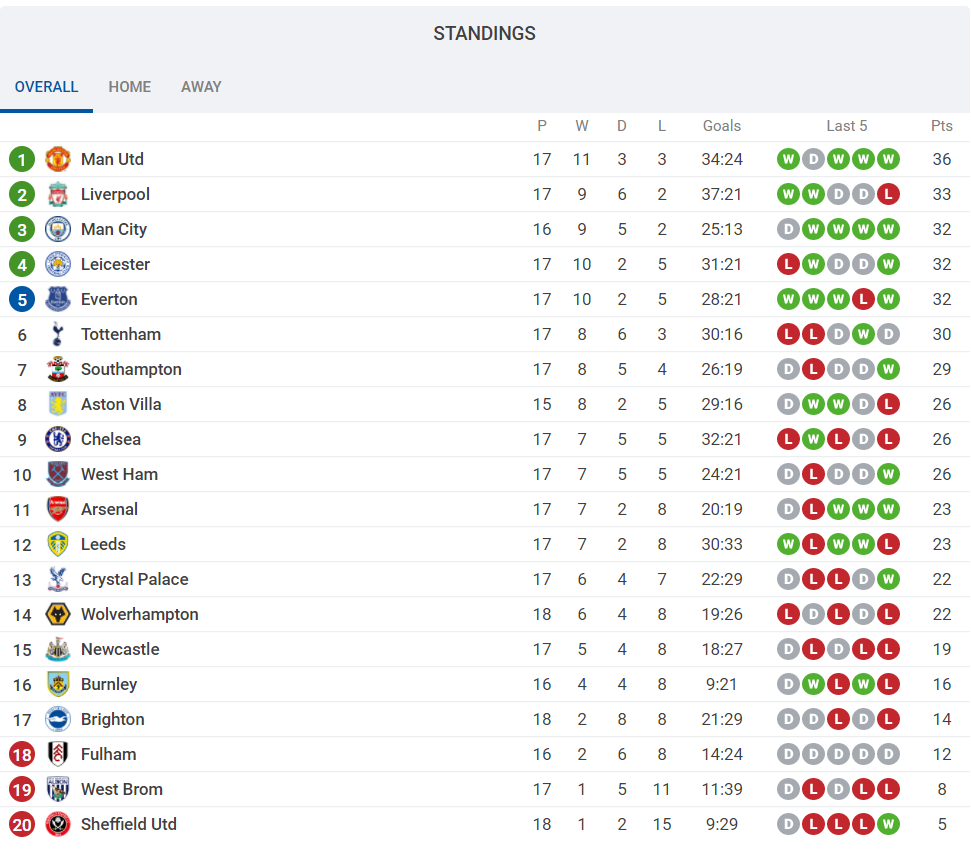The width and height of the screenshot is (971, 850).
Task: Click Sheffield Utd's green W form badge
Action: tap(888, 824)
